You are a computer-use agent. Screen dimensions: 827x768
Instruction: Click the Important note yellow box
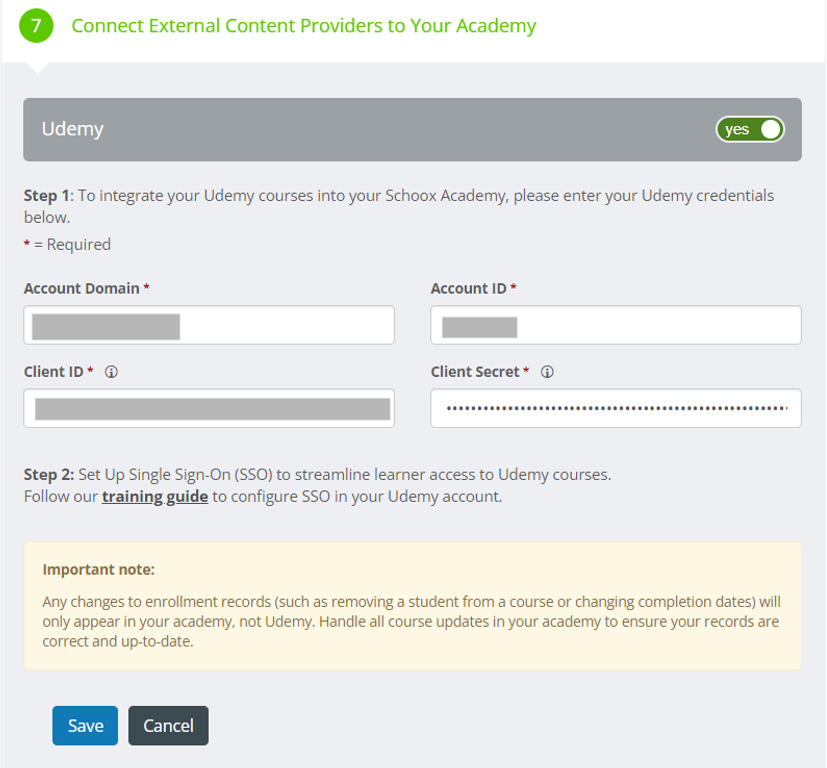(x=412, y=606)
